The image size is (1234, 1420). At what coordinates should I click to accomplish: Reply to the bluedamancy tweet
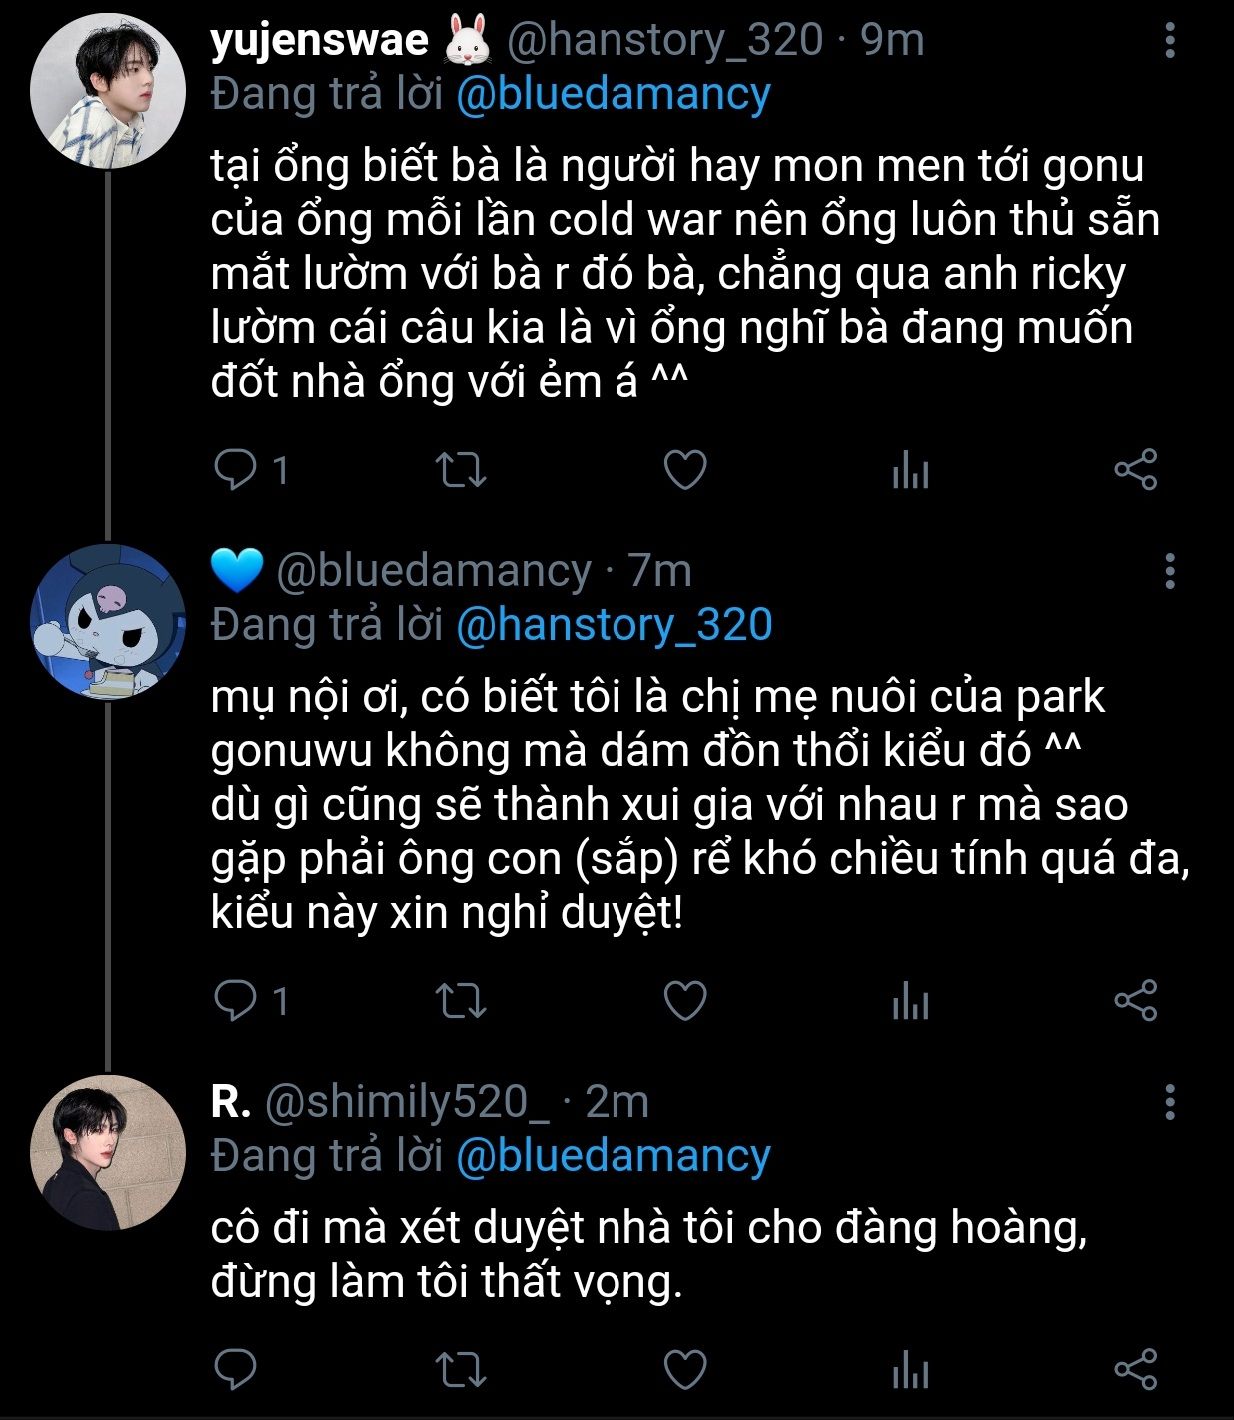[x=236, y=1000]
